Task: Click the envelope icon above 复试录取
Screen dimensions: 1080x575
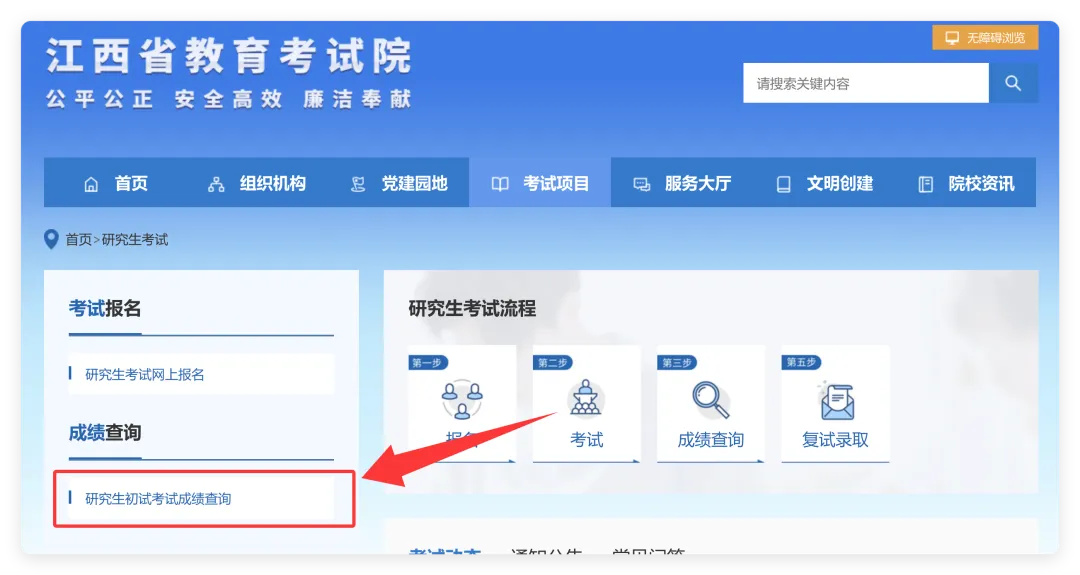Action: [x=835, y=401]
